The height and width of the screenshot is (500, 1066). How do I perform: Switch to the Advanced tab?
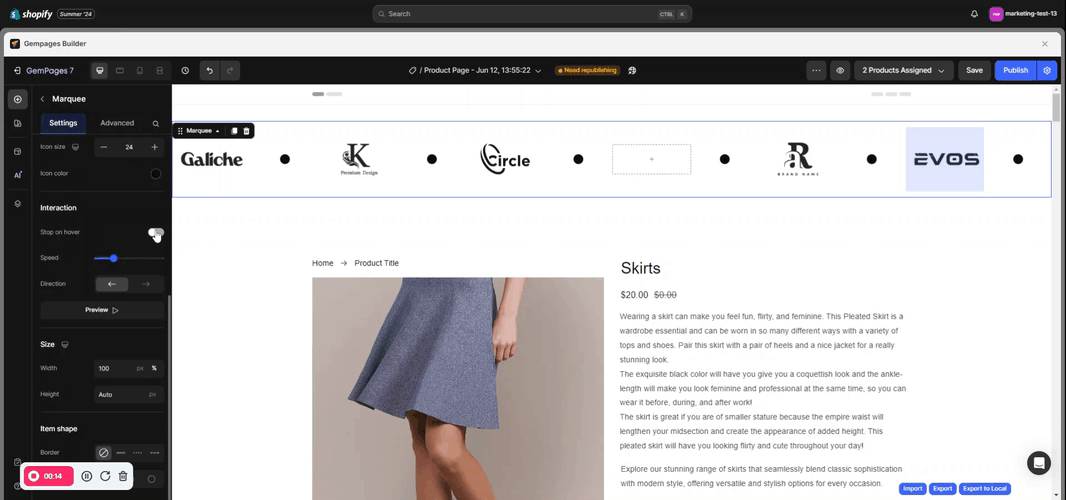click(x=117, y=123)
